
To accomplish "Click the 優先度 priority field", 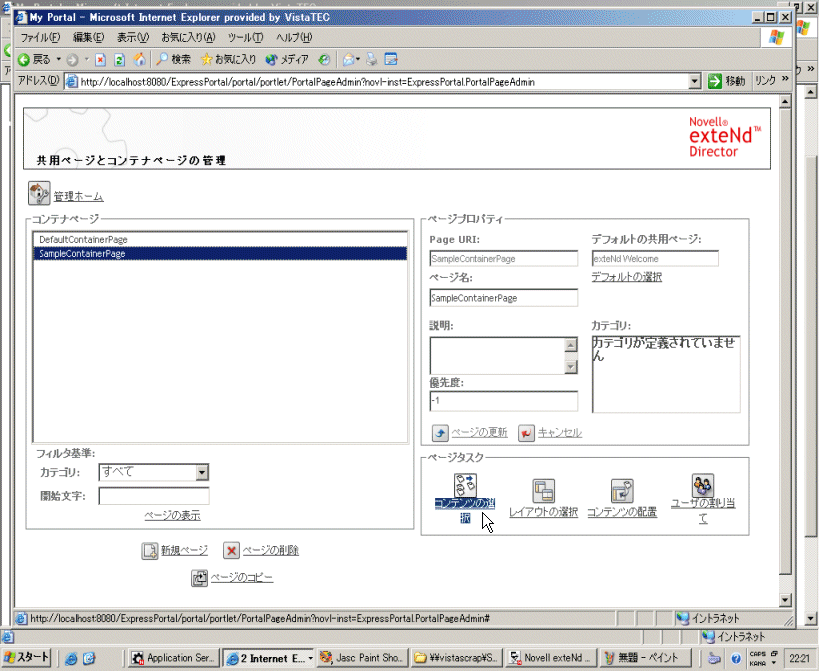I will pos(504,401).
